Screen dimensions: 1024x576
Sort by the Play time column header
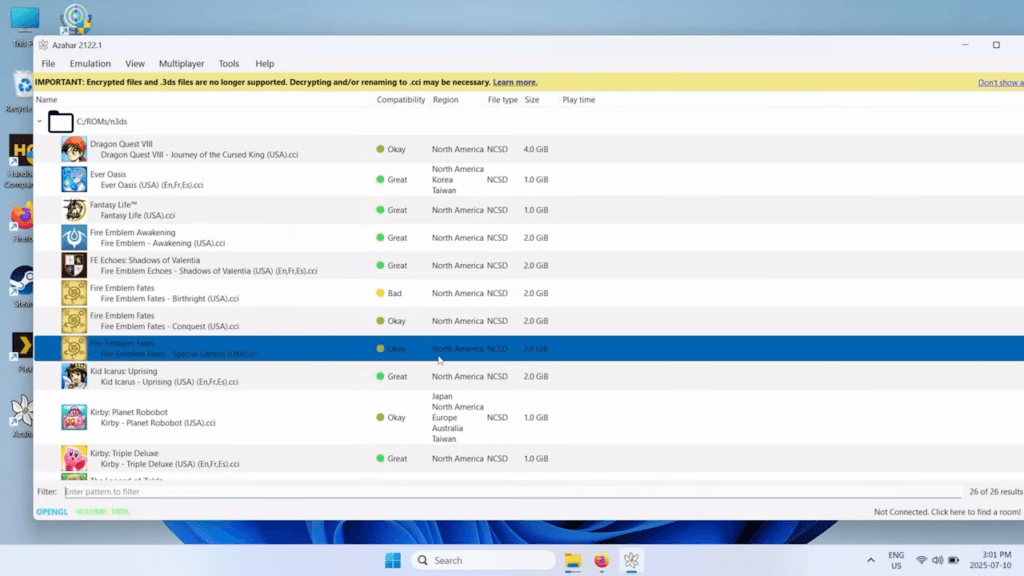pyautogui.click(x=579, y=100)
